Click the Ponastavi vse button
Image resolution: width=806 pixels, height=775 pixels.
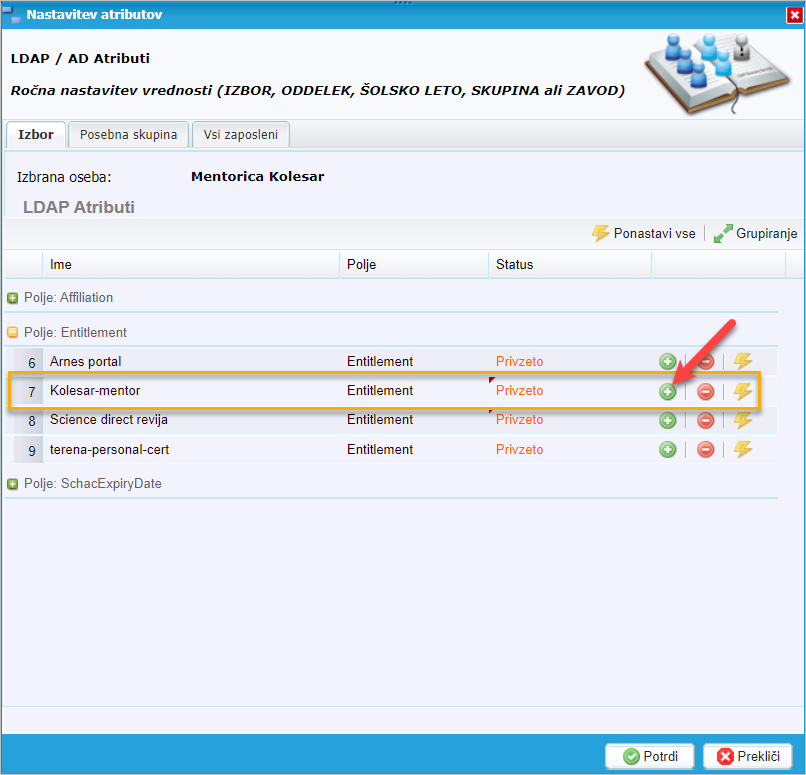point(643,233)
